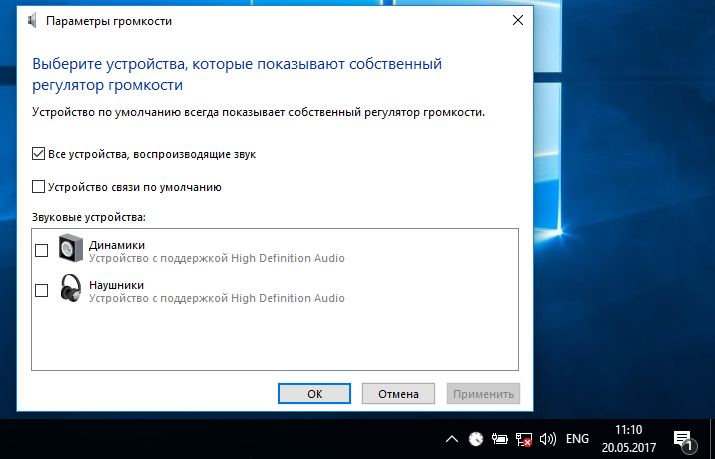Click the Наушники device name
This screenshot has width=715, height=459.
pyautogui.click(x=116, y=285)
